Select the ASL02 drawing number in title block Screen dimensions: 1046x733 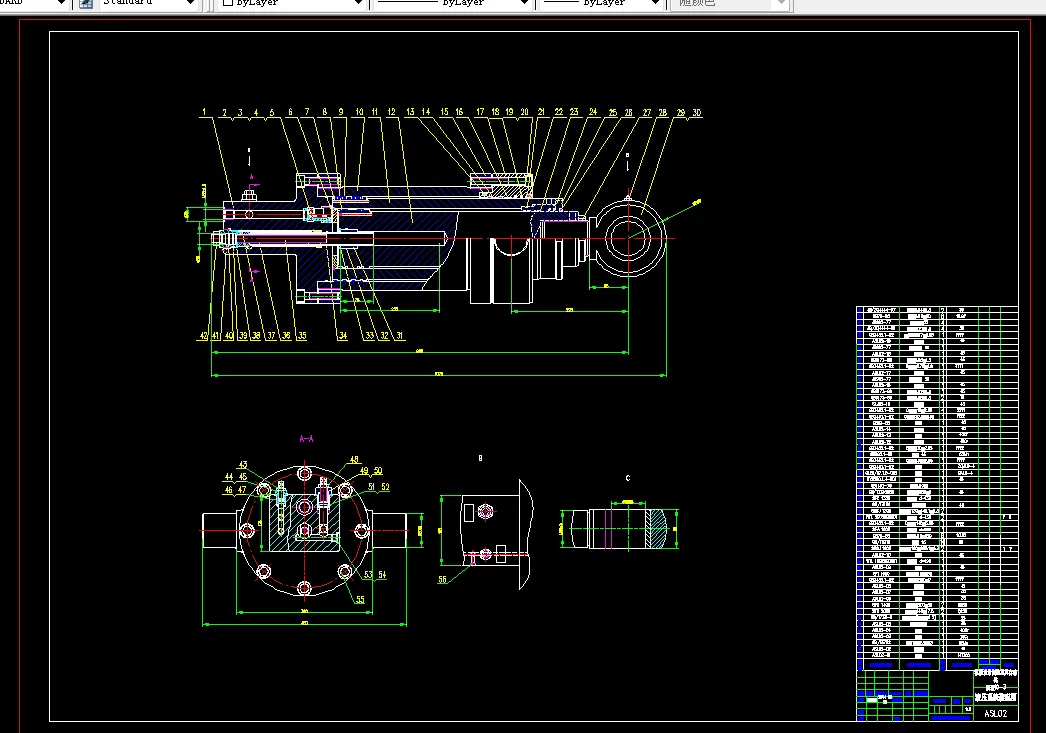(x=995, y=713)
